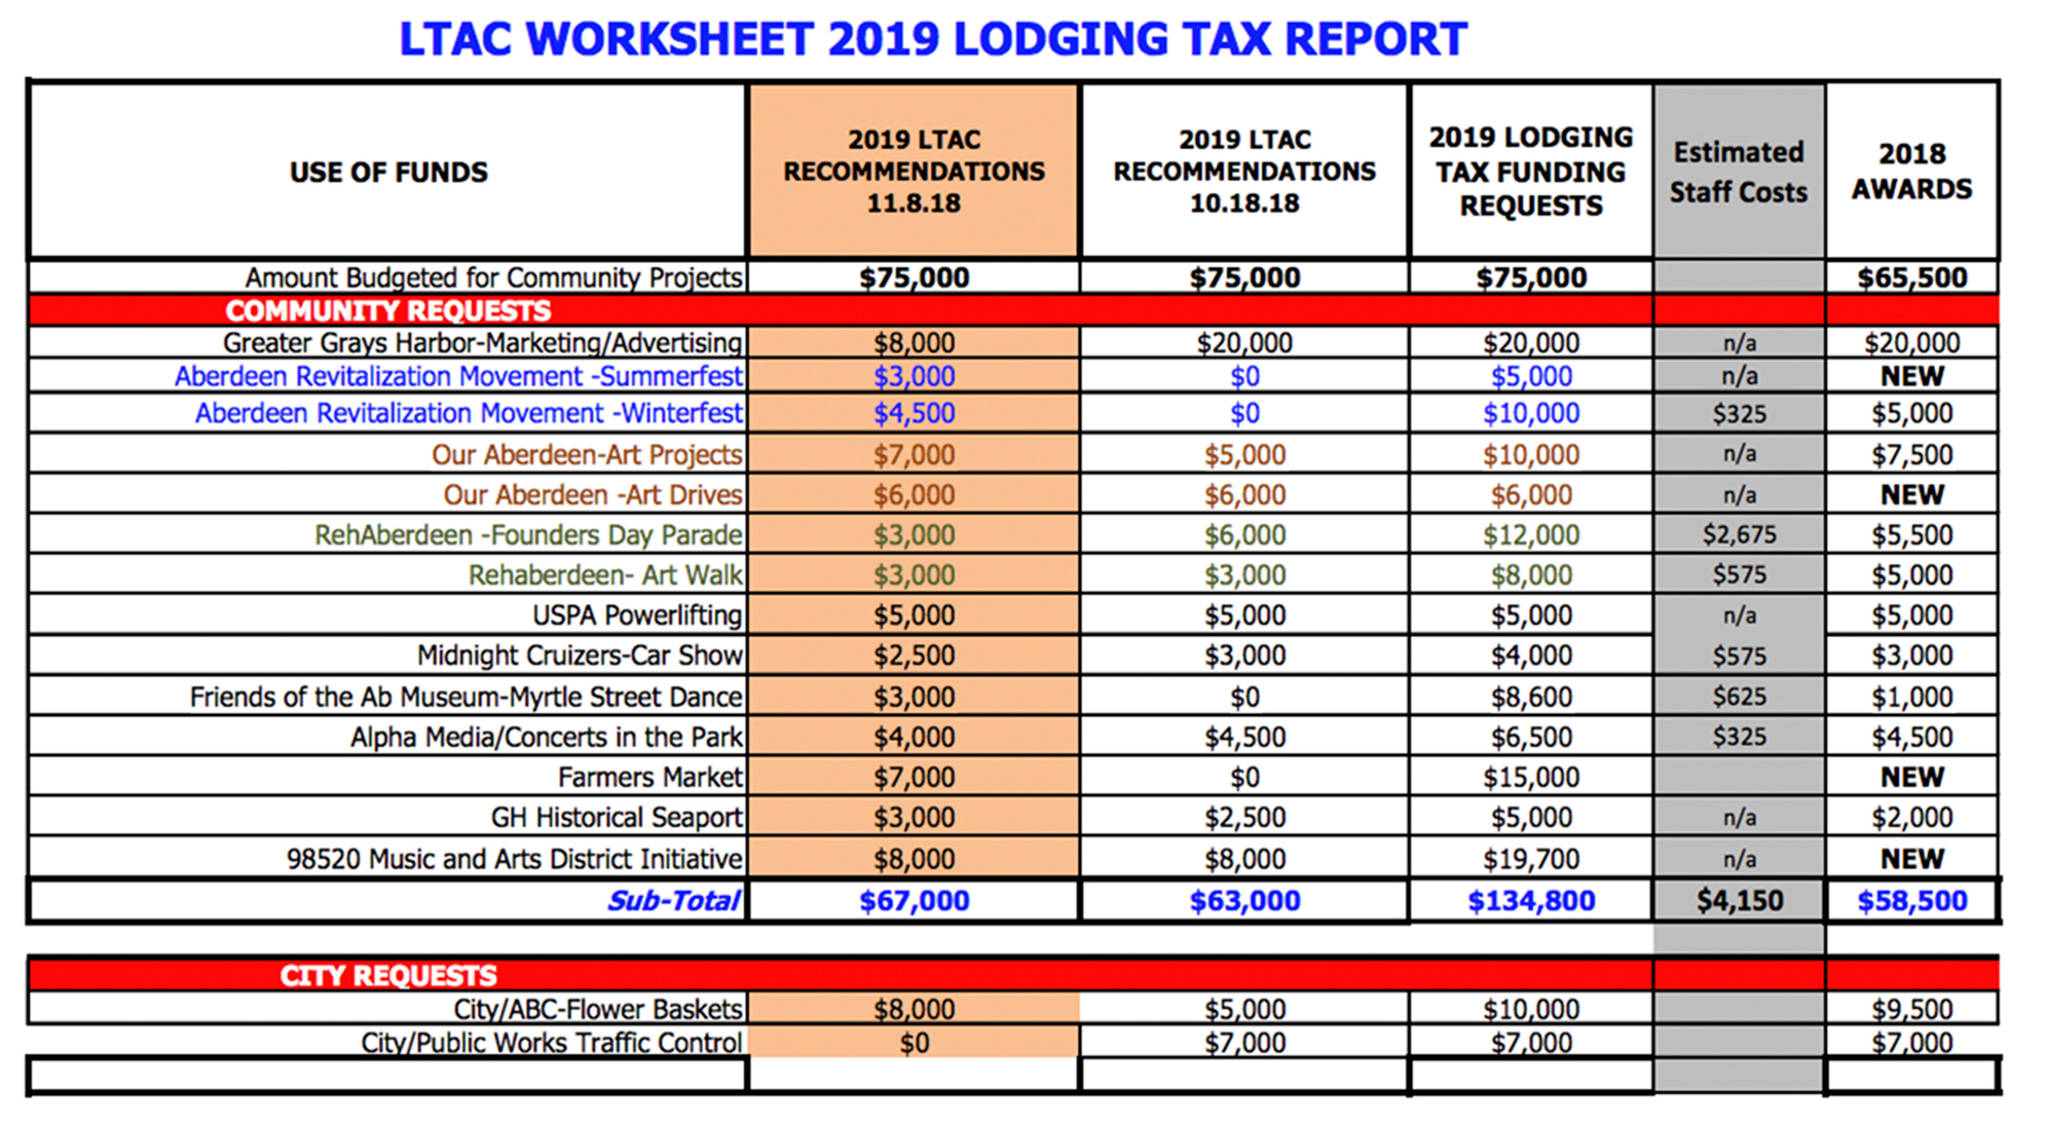Screen dimensions: 2048x1126
Task: Click the USE OF FUNDS header
Action: click(x=388, y=172)
